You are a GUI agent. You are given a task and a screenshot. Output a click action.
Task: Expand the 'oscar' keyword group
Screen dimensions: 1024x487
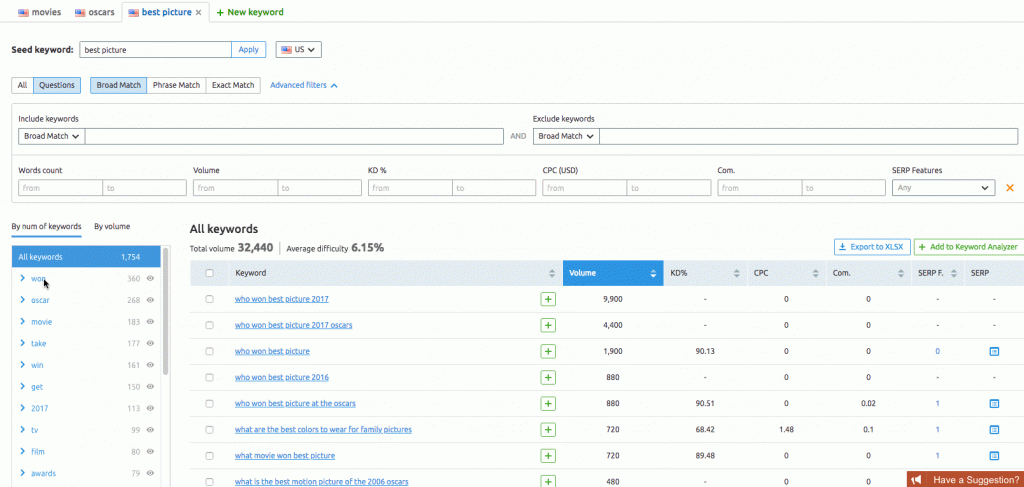(22, 300)
